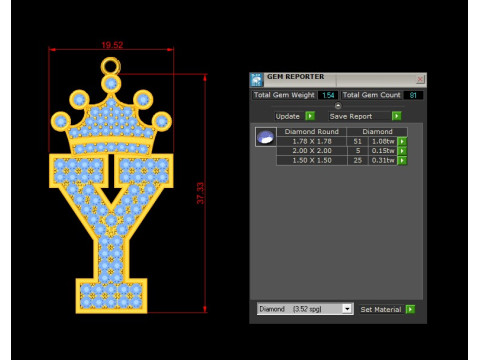Click the Set Material green arrow

[x=410, y=309]
